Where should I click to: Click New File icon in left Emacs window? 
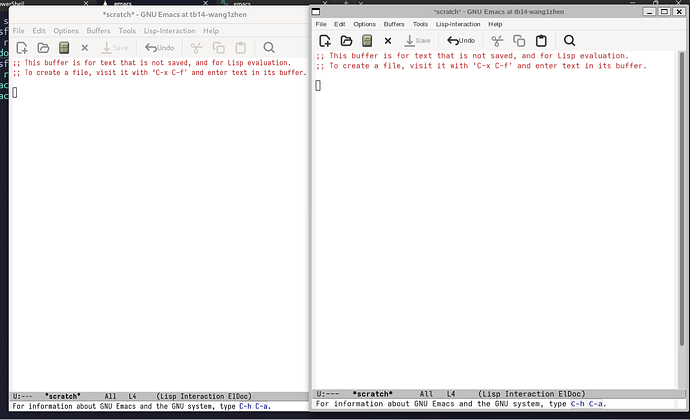pos(22,48)
